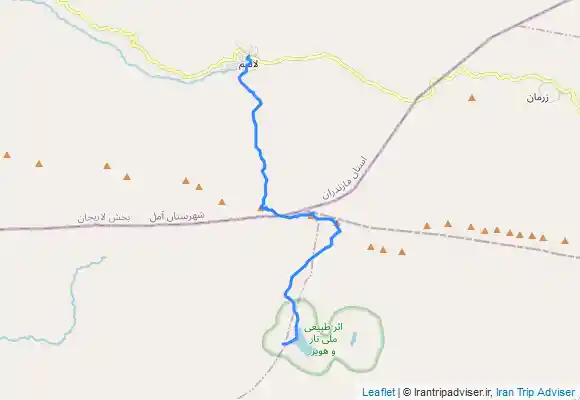Select the زرمان village label
The height and width of the screenshot is (400, 580).
(x=538, y=98)
